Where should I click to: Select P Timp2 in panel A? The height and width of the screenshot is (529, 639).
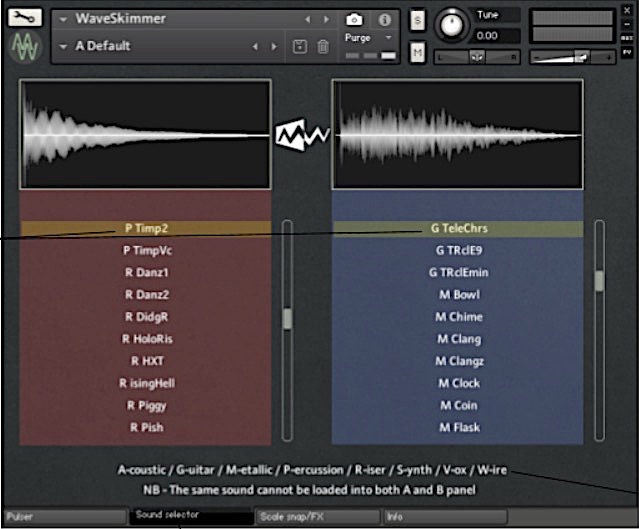click(146, 228)
